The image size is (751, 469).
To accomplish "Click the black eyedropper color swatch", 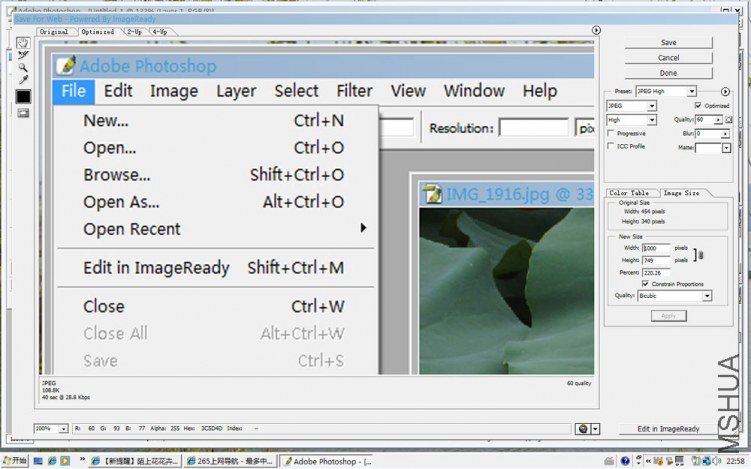I will click(x=23, y=97).
